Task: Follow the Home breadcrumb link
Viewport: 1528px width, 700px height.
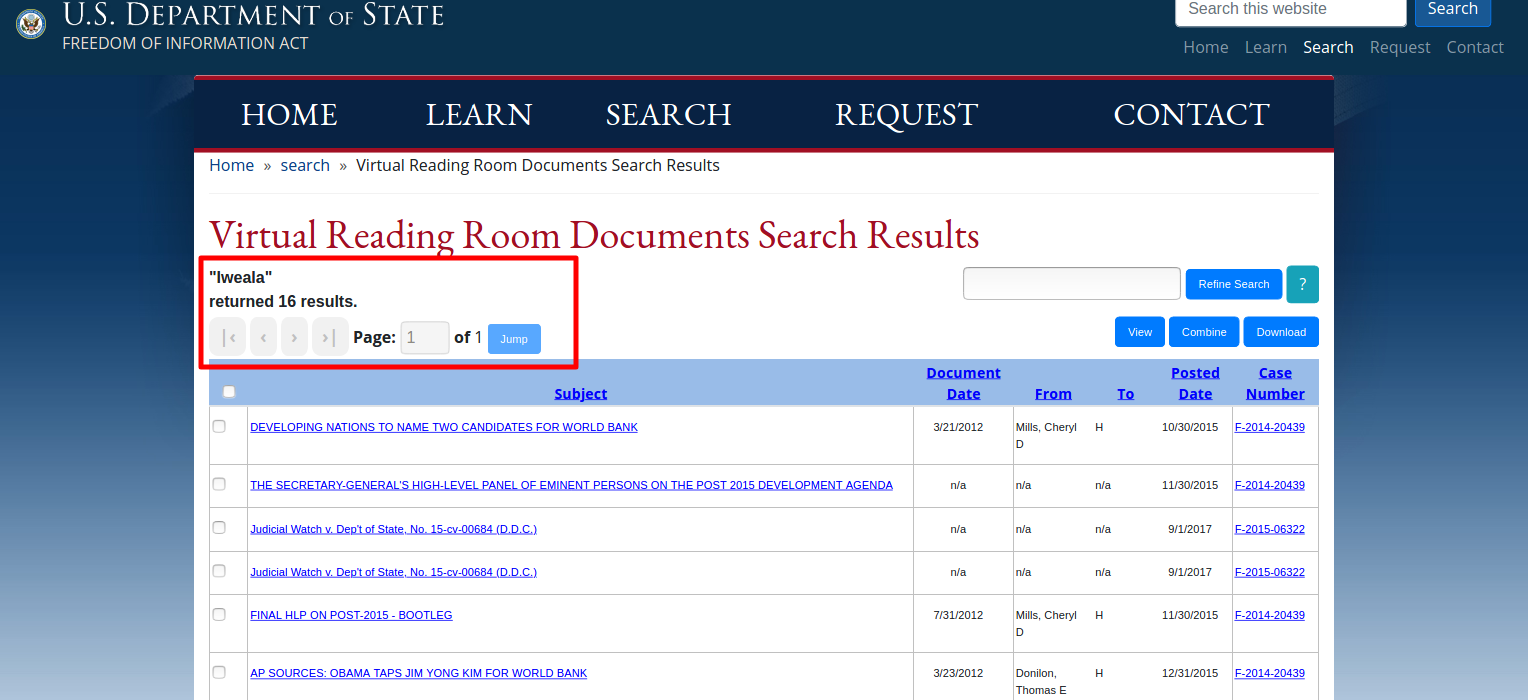Action: pyautogui.click(x=231, y=165)
